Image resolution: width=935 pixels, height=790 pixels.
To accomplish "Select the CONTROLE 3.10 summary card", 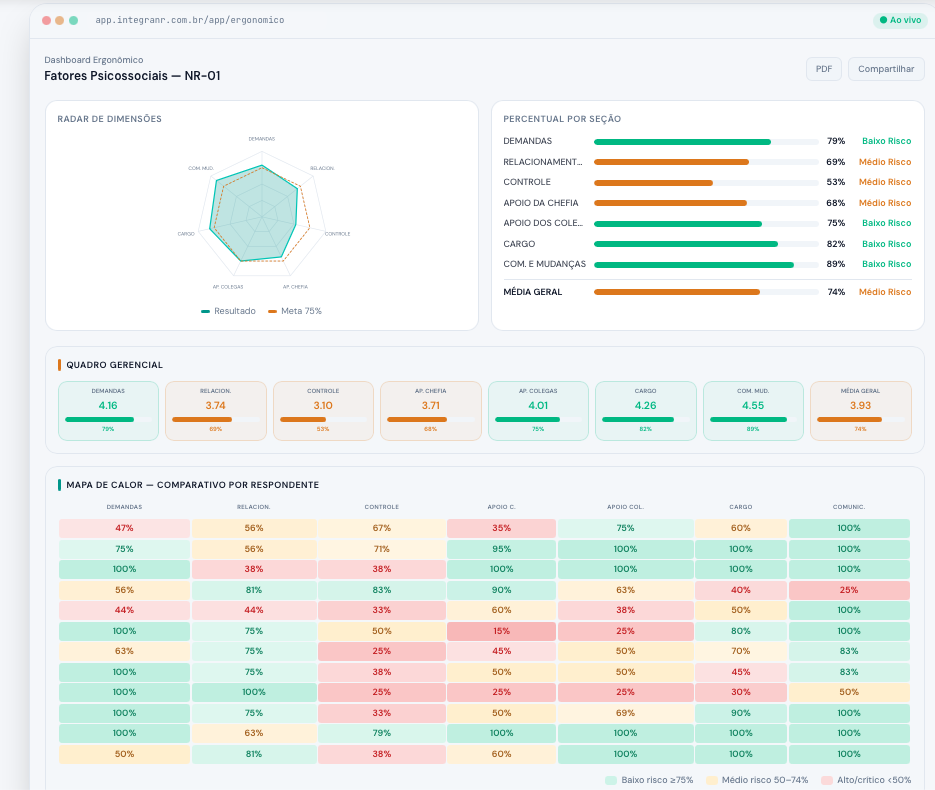I will (x=323, y=411).
